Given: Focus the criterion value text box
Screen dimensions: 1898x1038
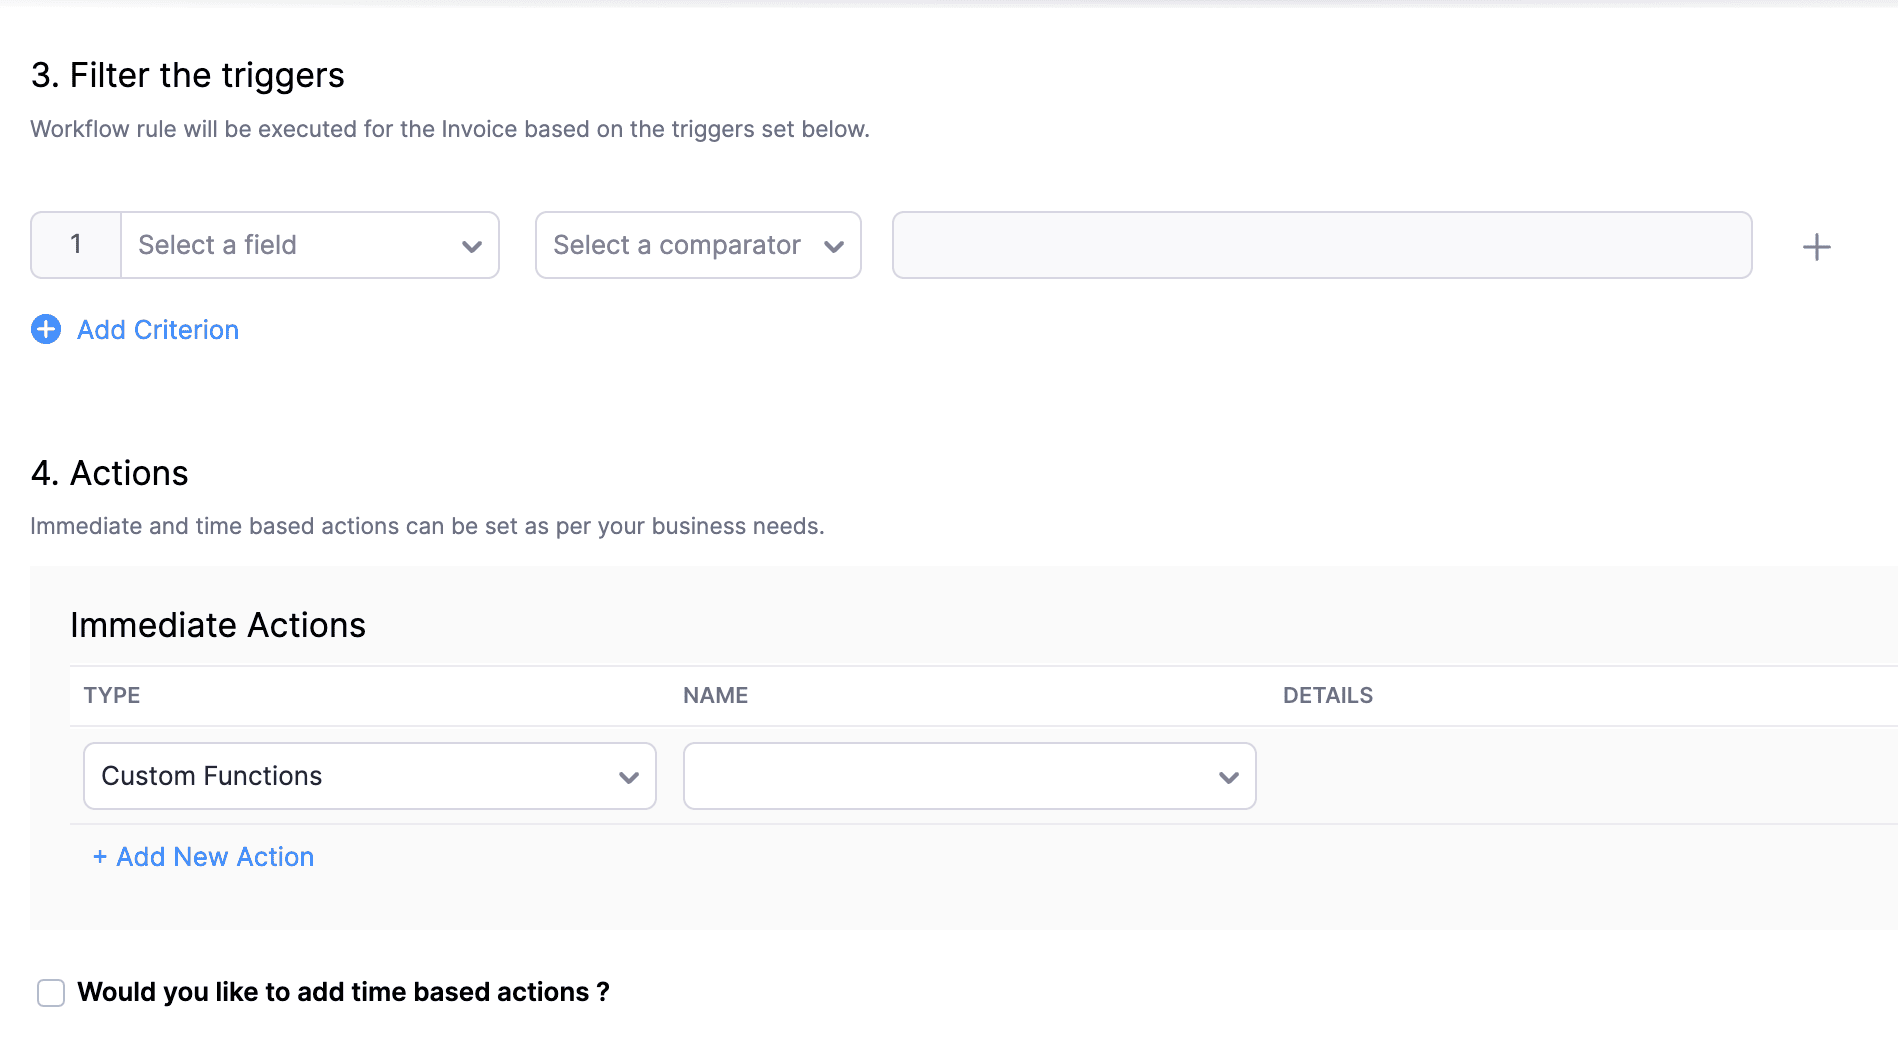Looking at the screenshot, I should pyautogui.click(x=1321, y=245).
